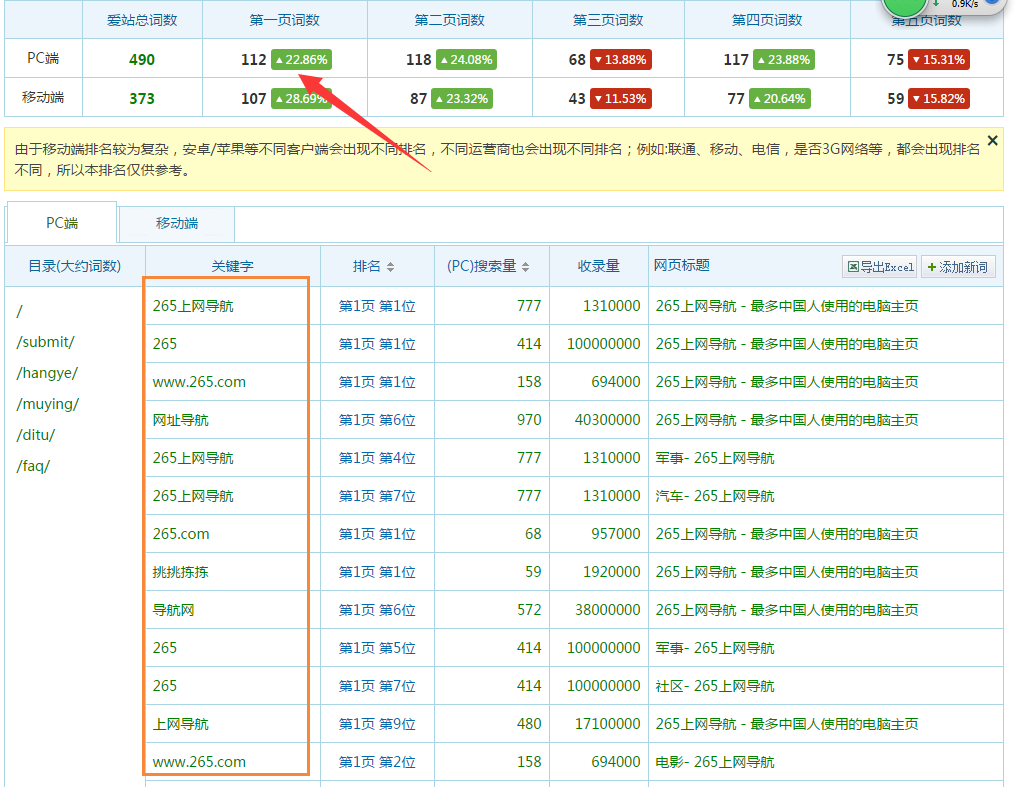Open the /hangye/ directory
1022x787 pixels.
pyautogui.click(x=47, y=373)
